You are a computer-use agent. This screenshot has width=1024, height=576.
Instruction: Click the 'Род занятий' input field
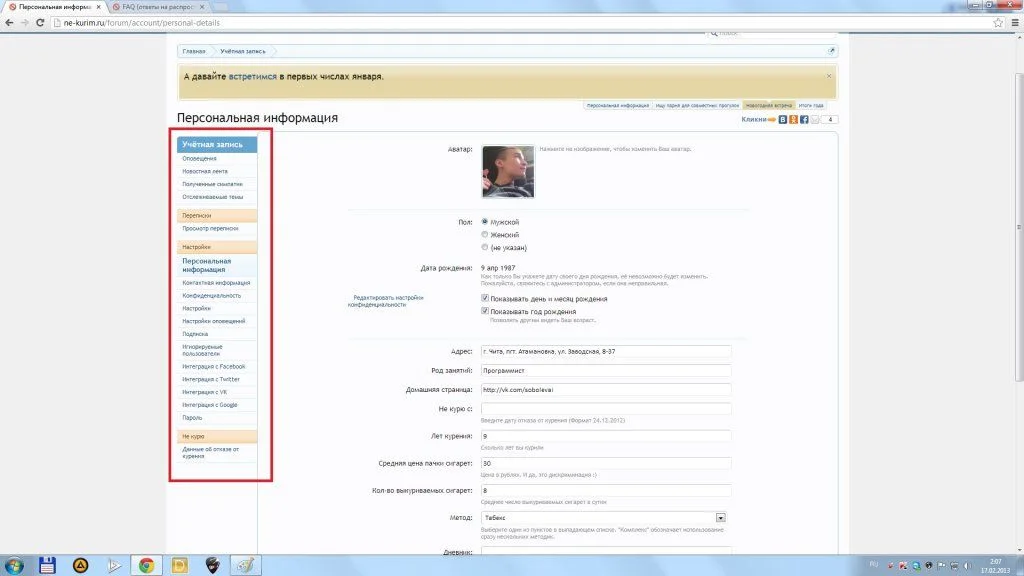[x=606, y=370]
